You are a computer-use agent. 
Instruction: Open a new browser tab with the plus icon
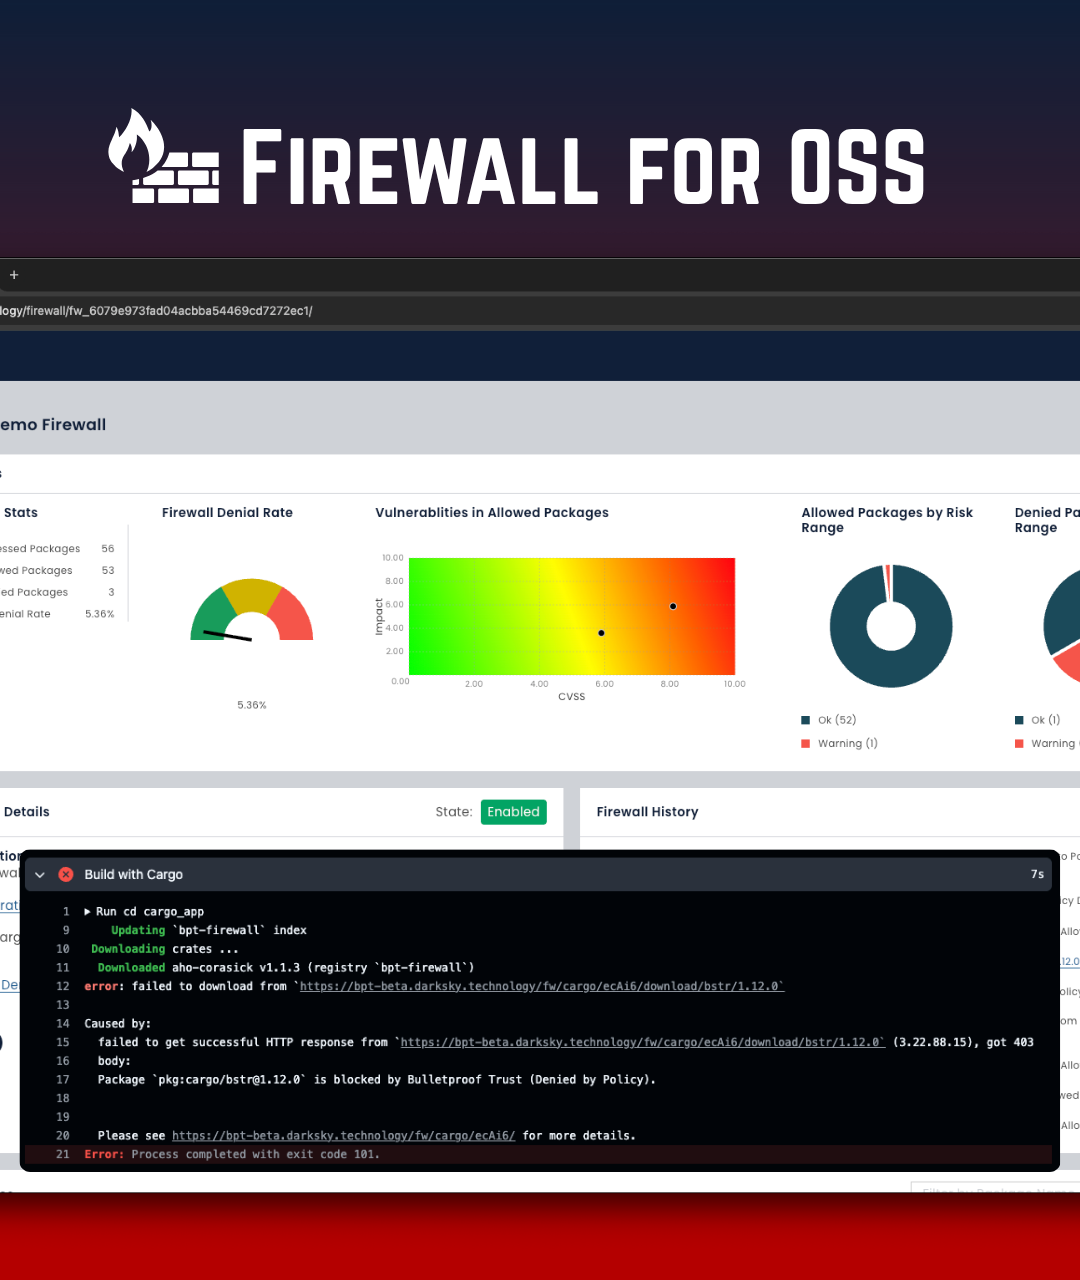(x=14, y=275)
